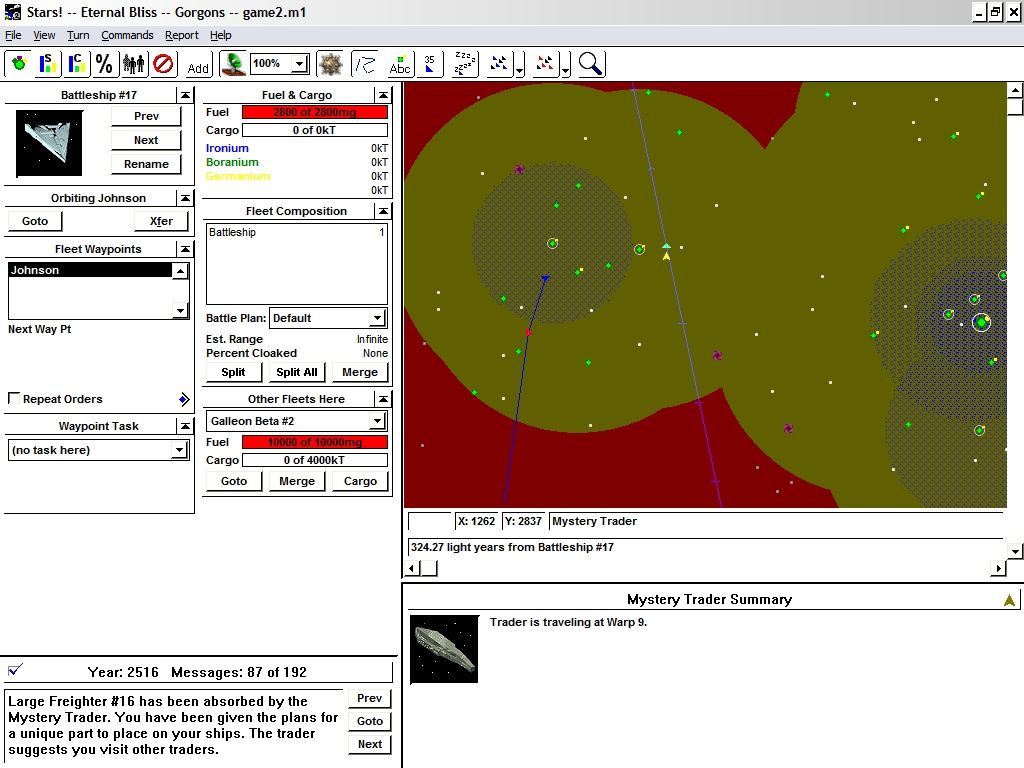Screen dimensions: 1024x768
Task: Click the Cargo button for Galleon Beta
Action: 360,481
